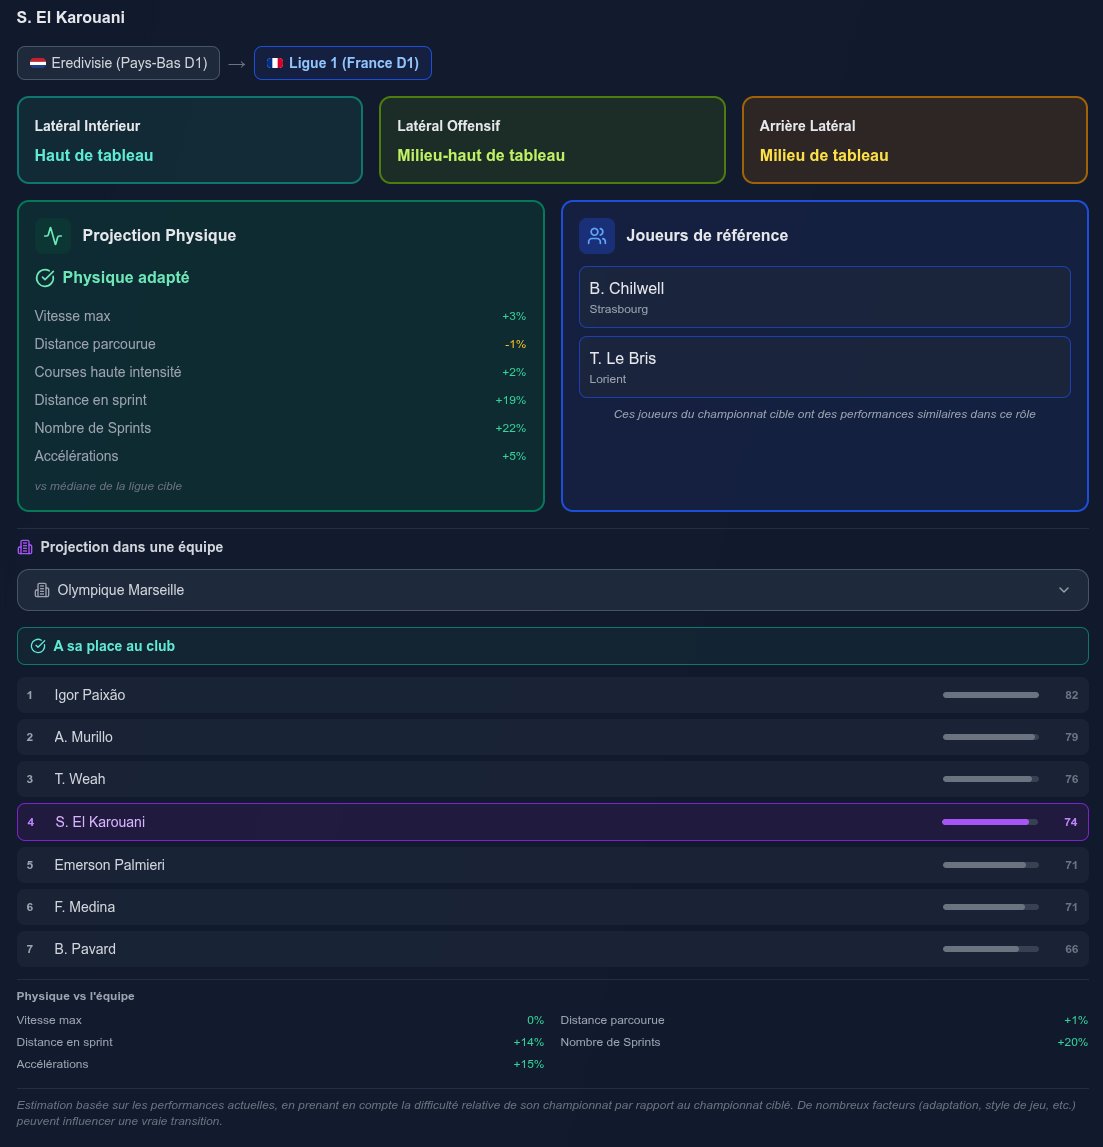The height and width of the screenshot is (1147, 1103).
Task: Click the Nombre de Sprints +22% value
Action: 511,428
